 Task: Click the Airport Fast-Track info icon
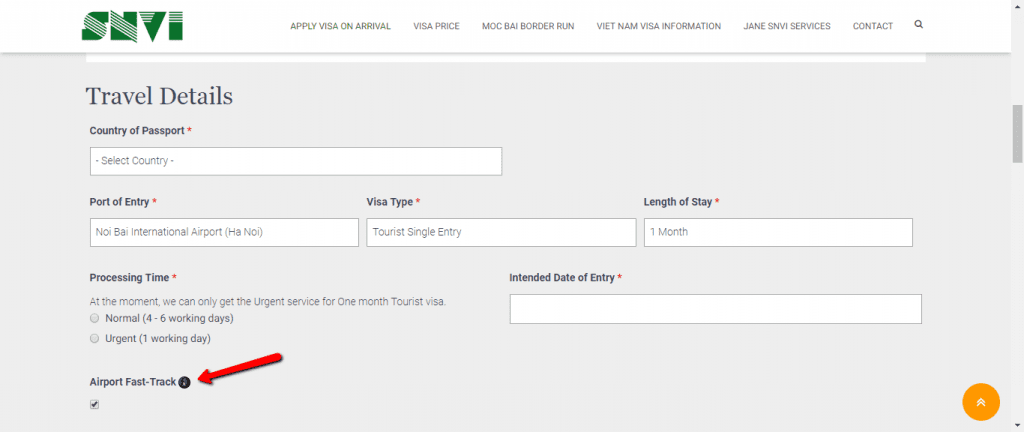(184, 382)
